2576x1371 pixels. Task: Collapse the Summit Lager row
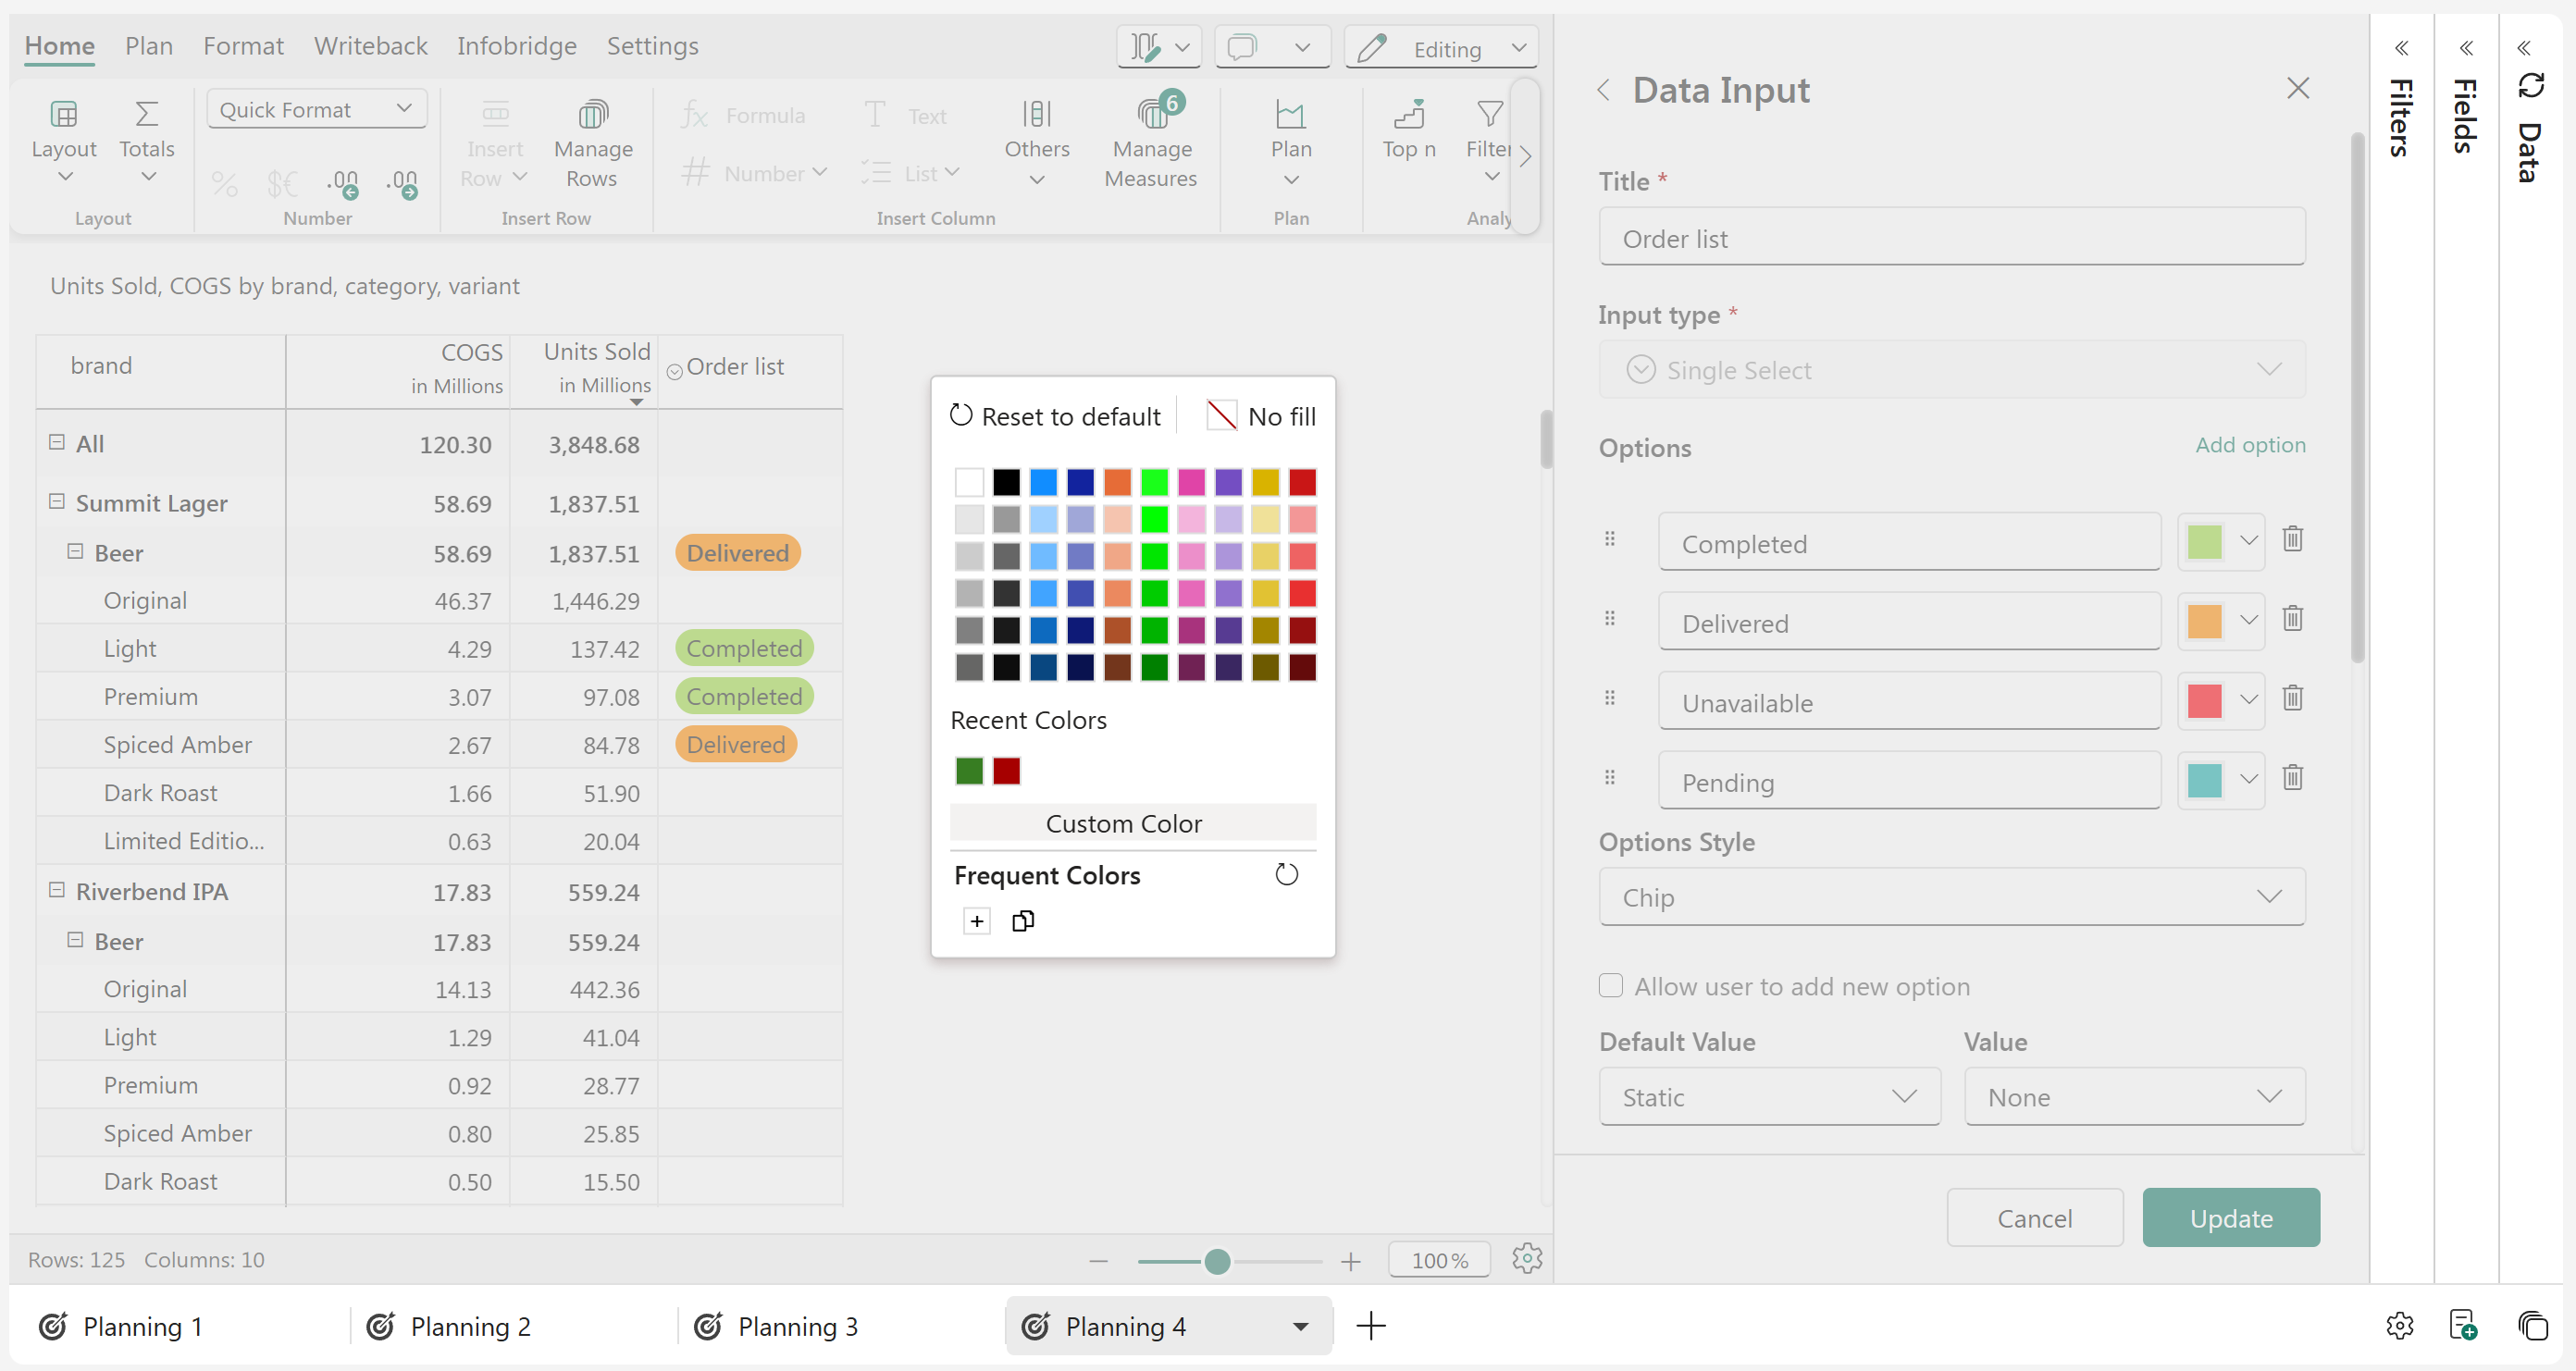(57, 502)
